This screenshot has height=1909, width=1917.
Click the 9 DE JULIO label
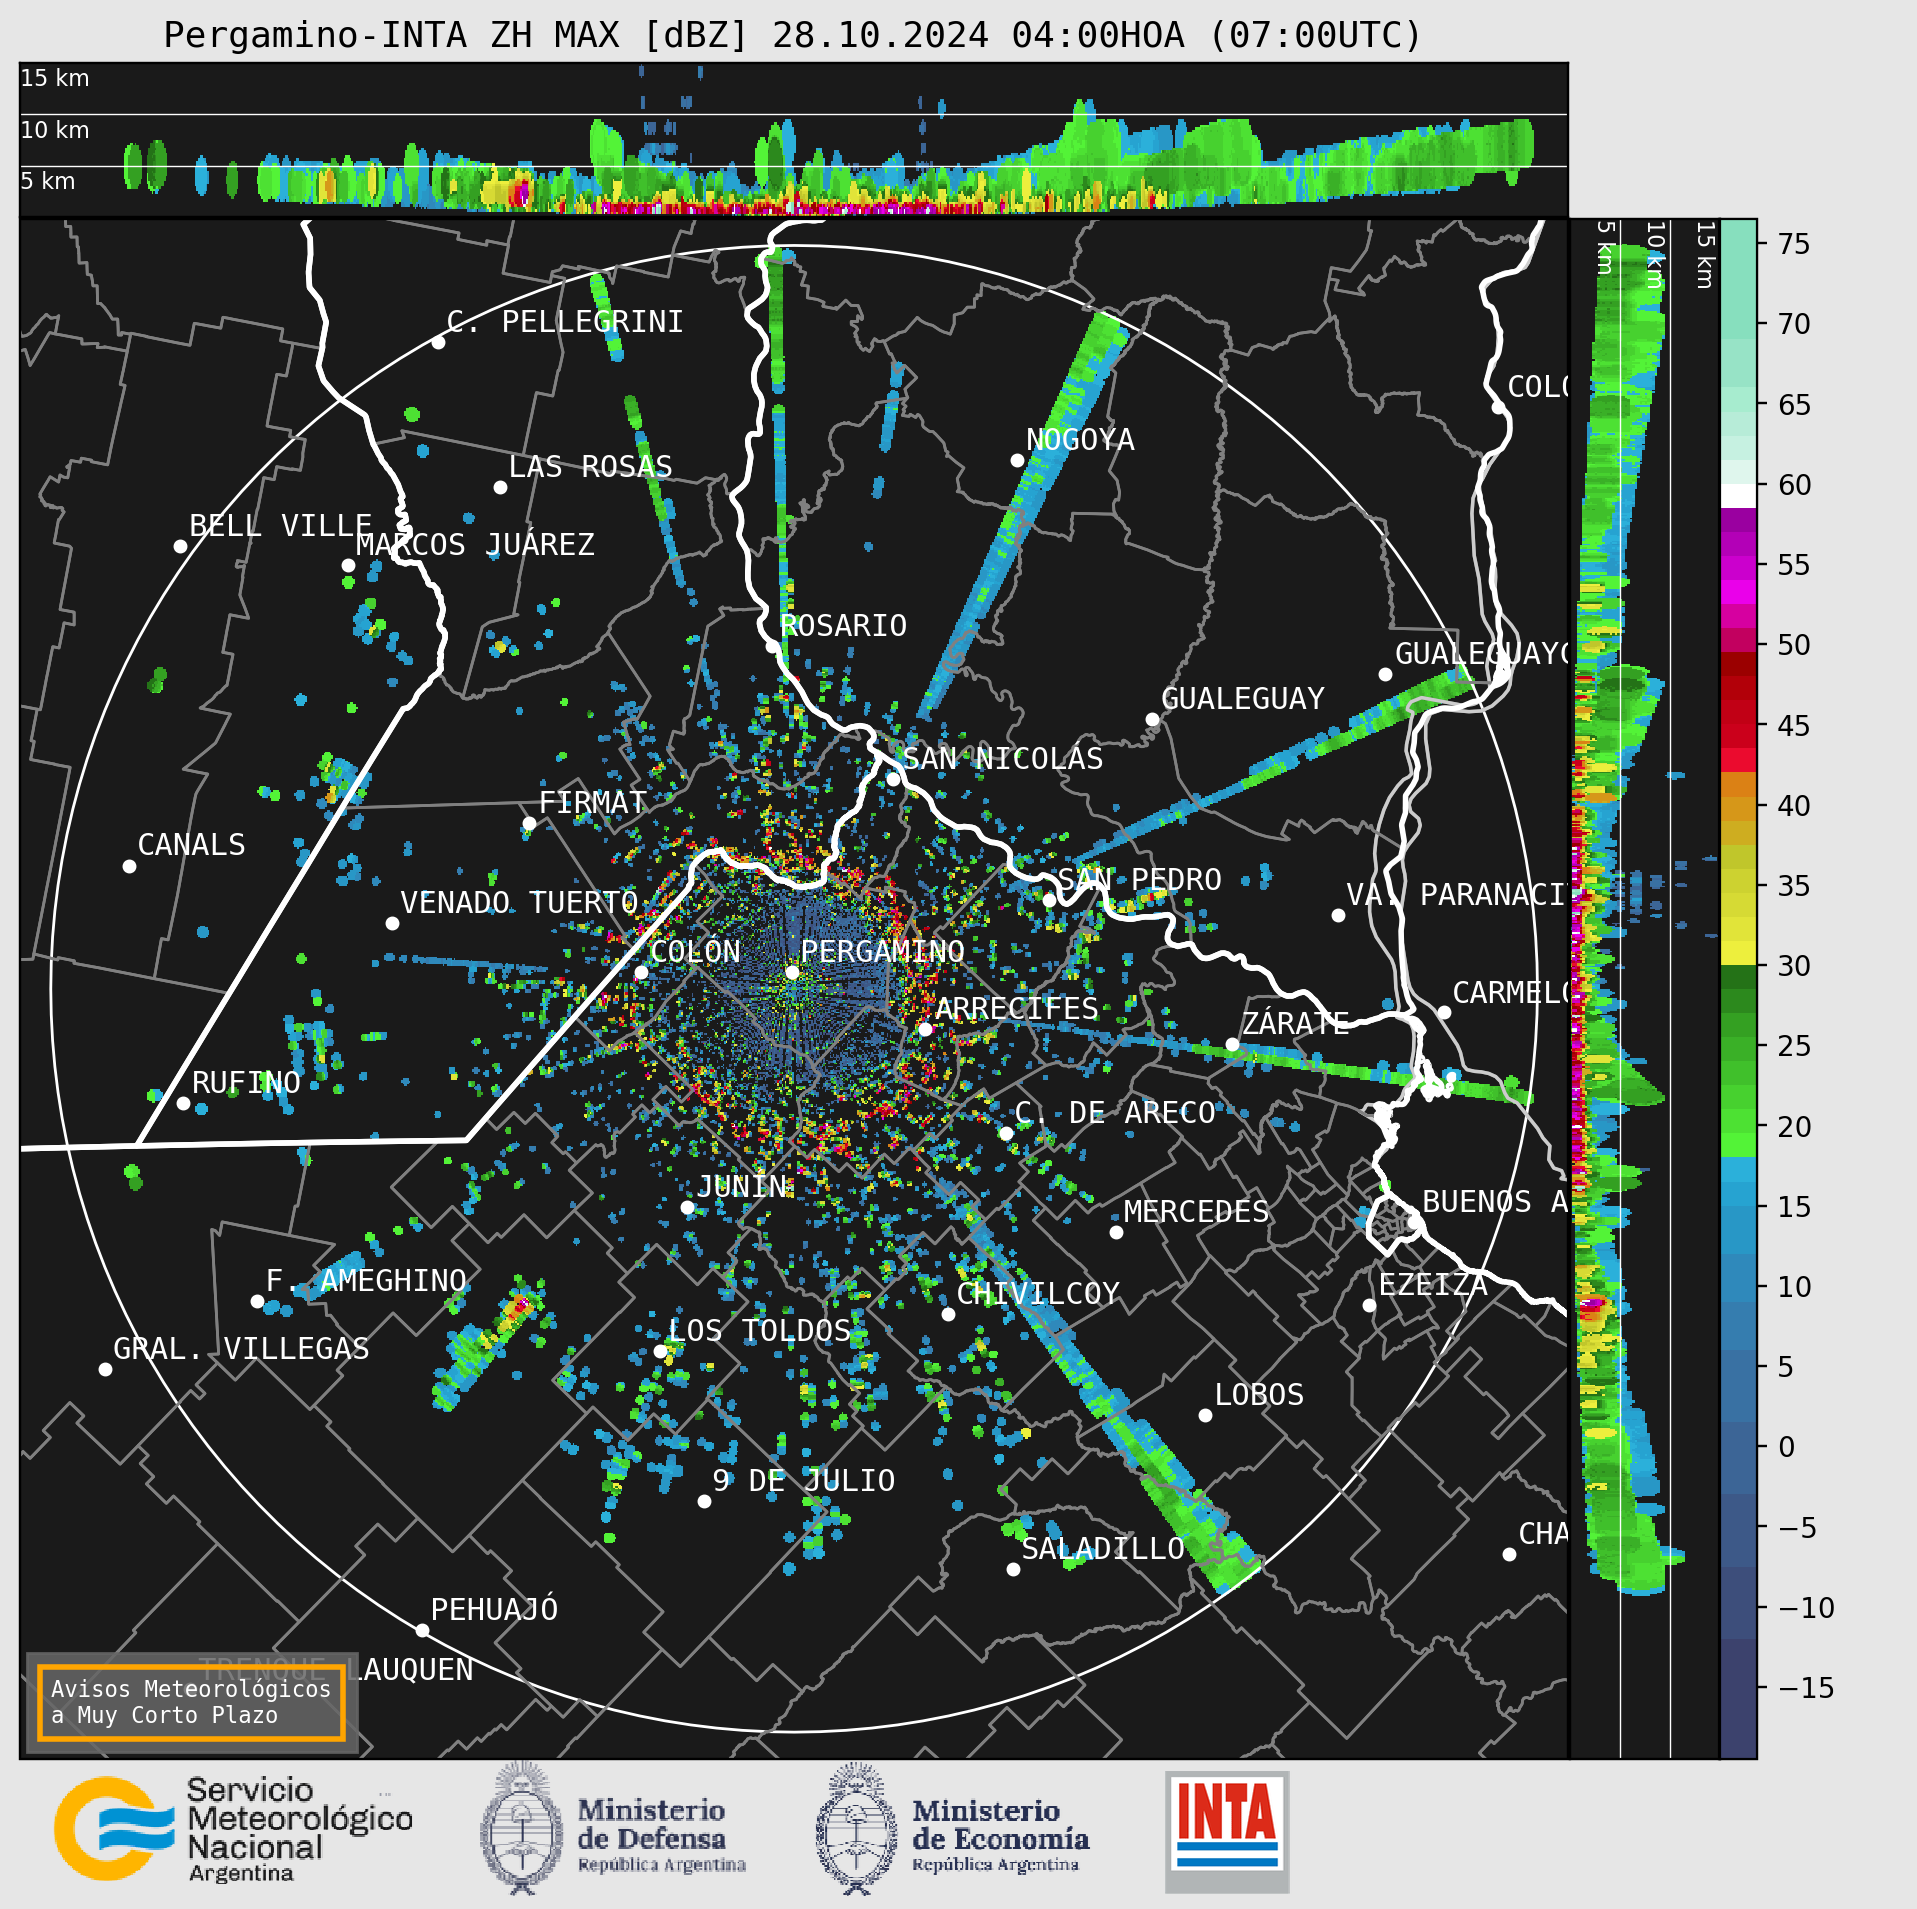(x=804, y=1481)
